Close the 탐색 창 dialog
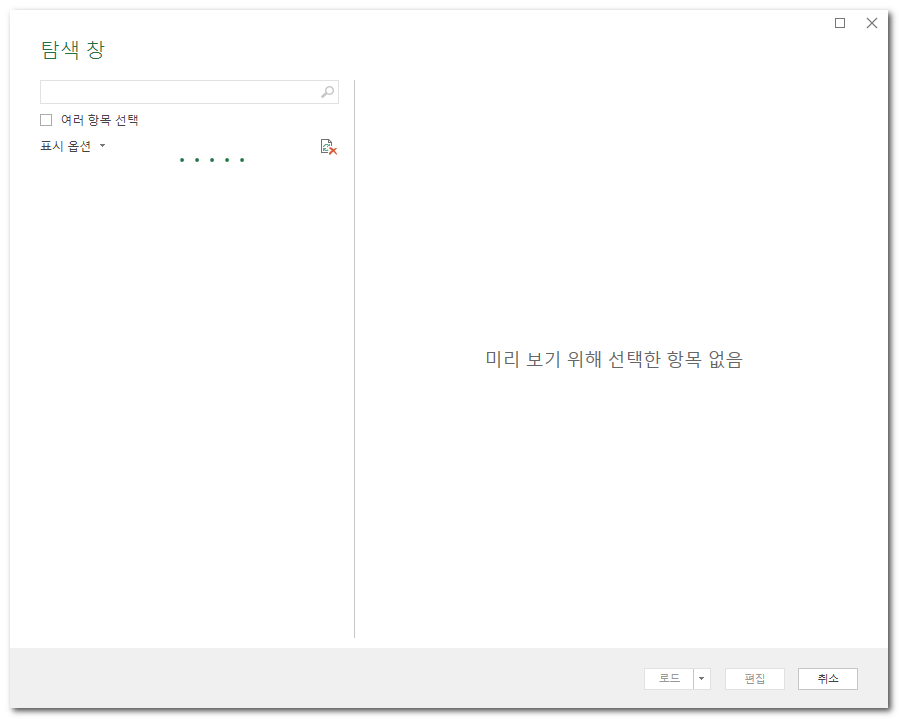This screenshot has width=899, height=719. tap(872, 23)
